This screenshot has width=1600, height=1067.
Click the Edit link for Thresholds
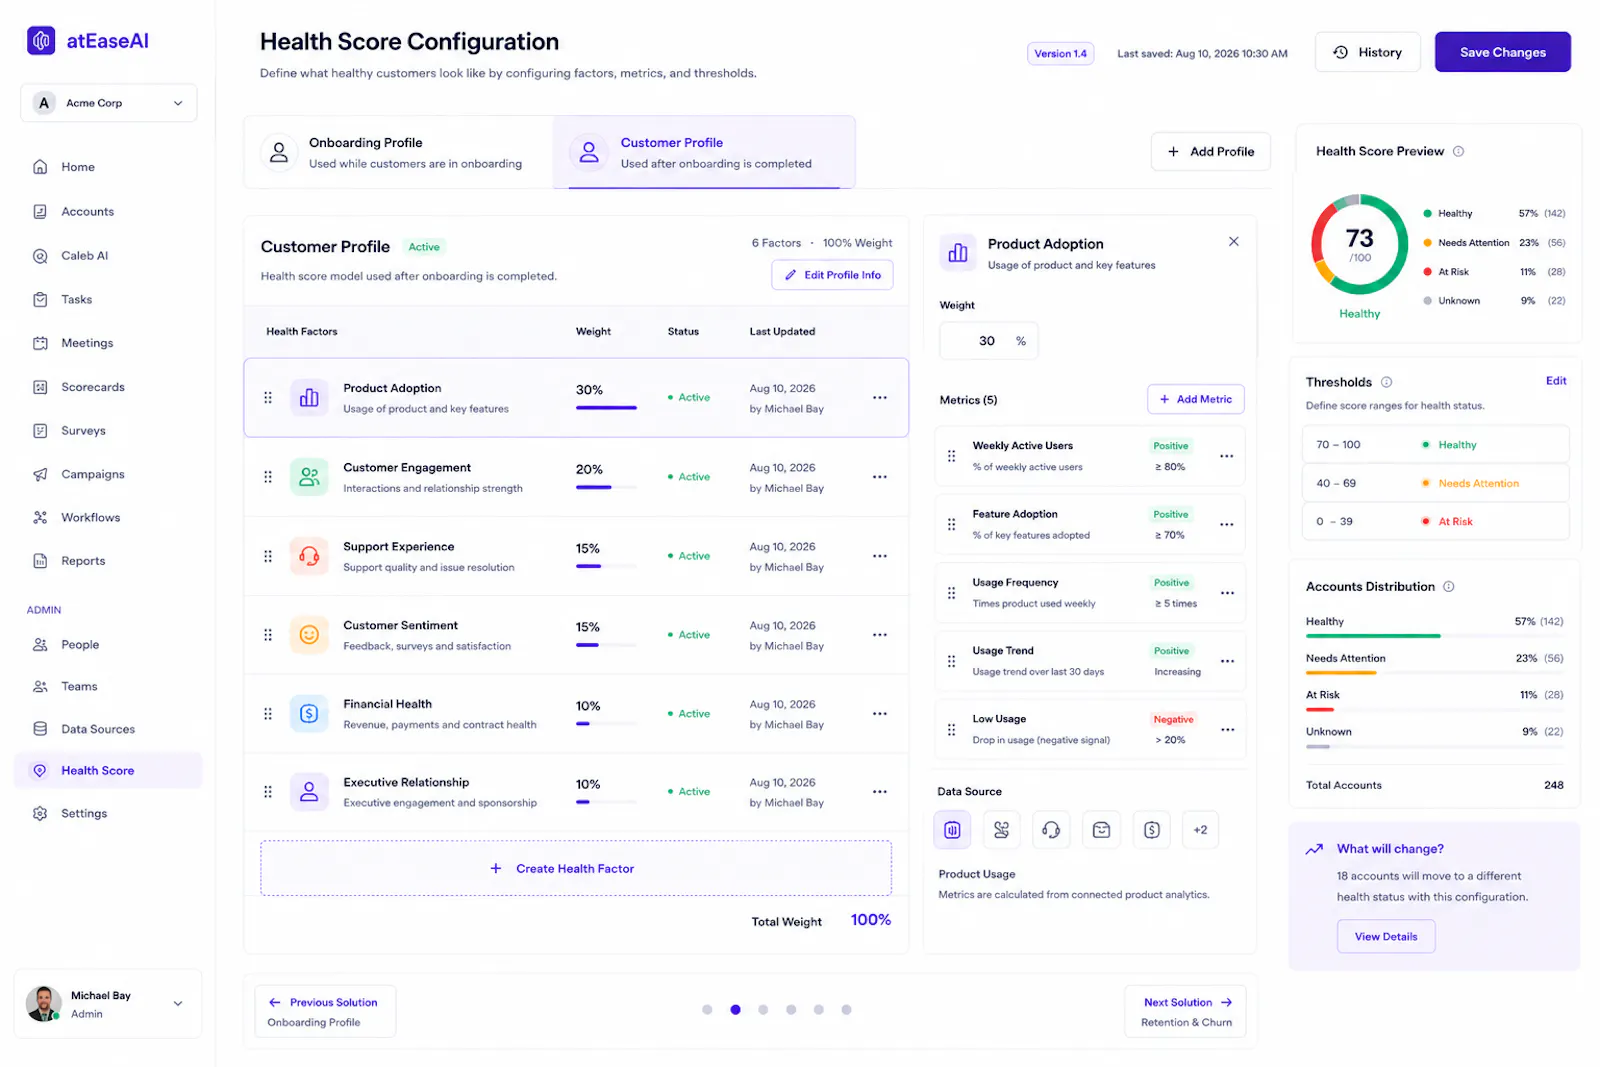1556,381
